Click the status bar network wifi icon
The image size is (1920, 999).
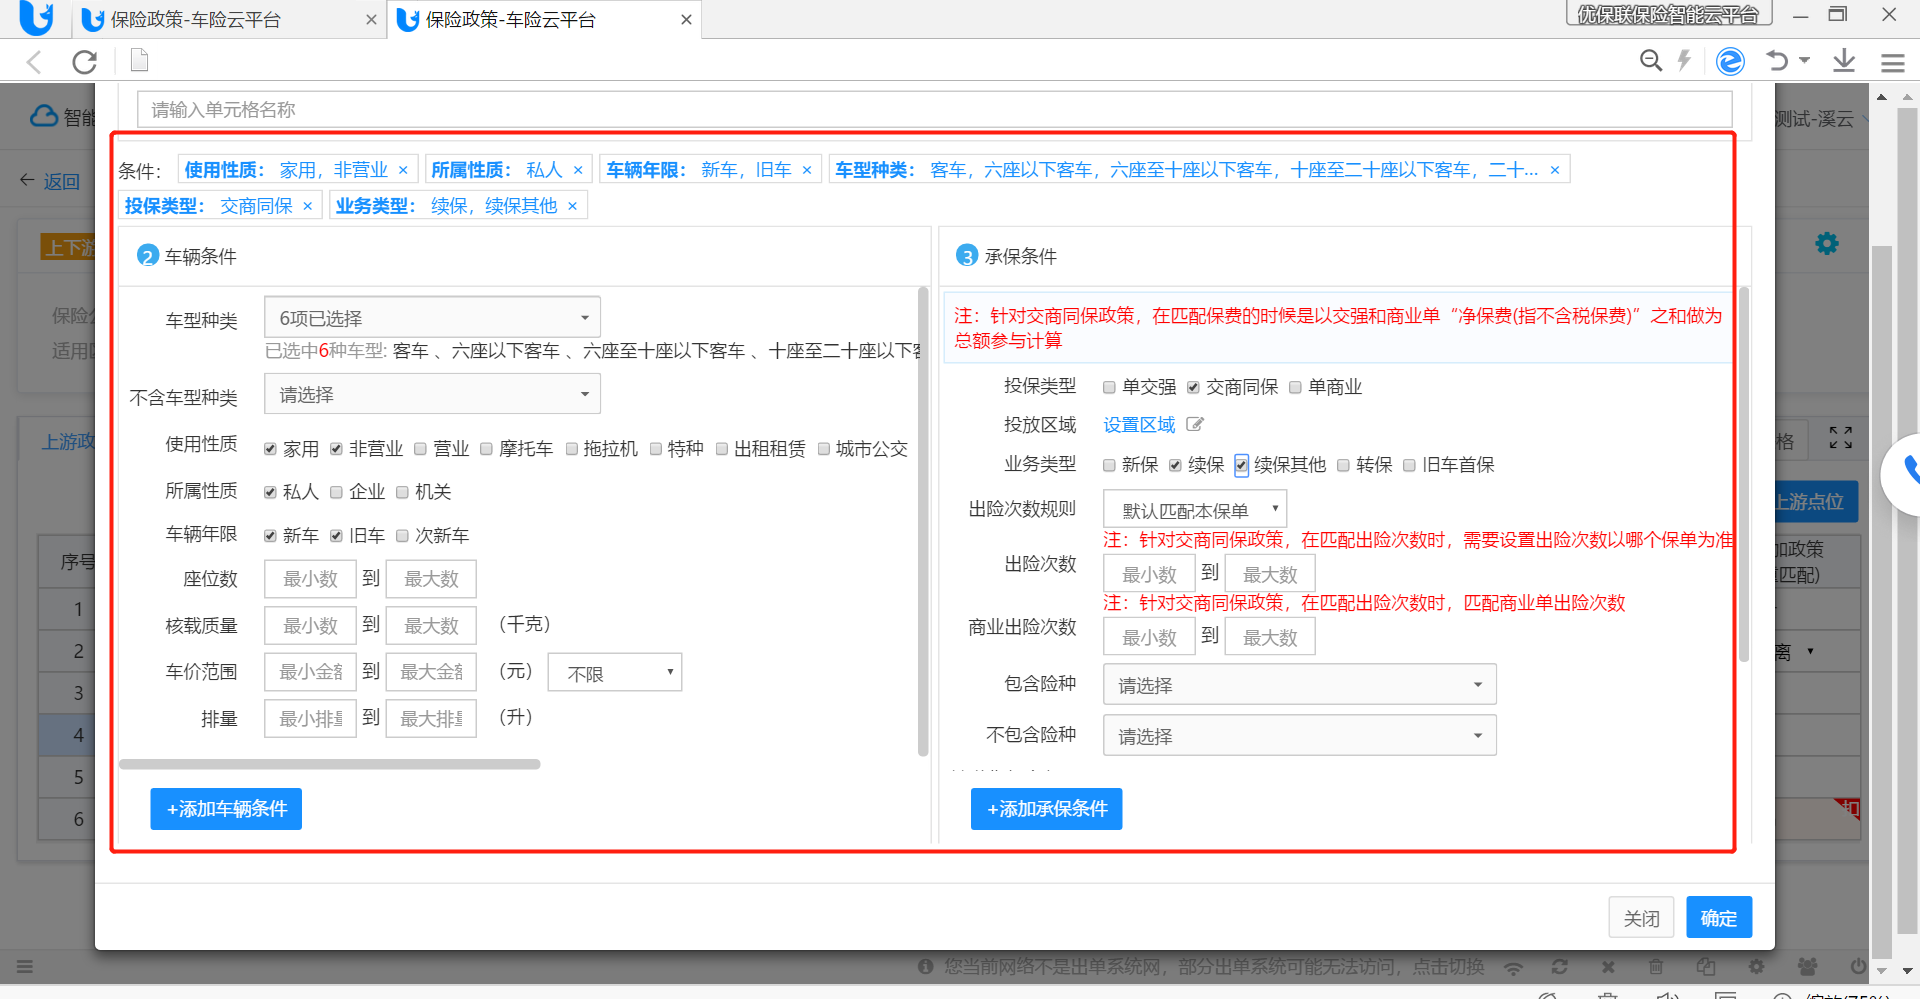1514,967
